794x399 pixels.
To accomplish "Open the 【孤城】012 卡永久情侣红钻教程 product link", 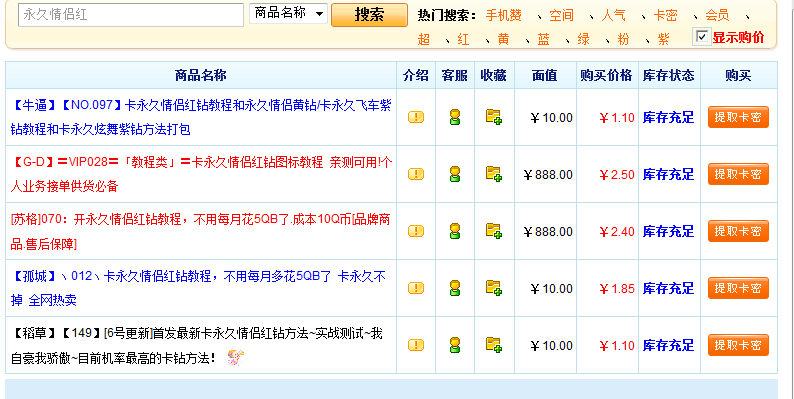I will point(198,288).
